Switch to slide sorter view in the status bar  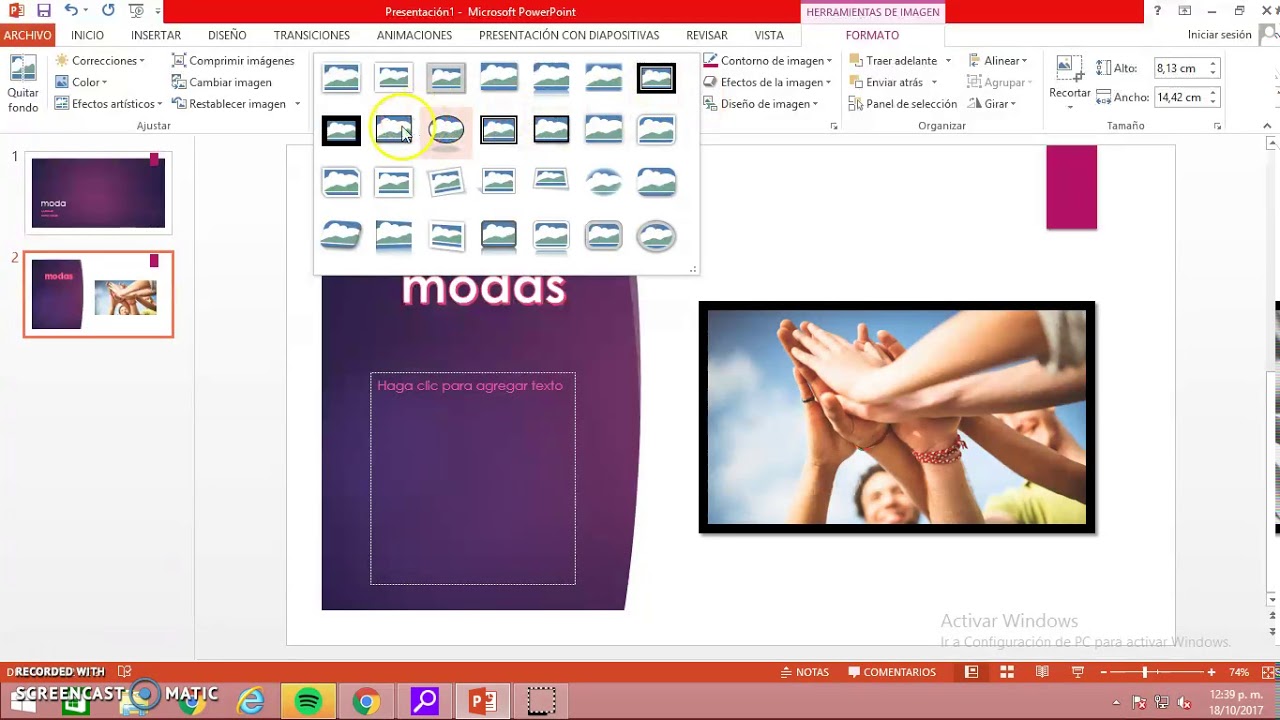click(1007, 672)
